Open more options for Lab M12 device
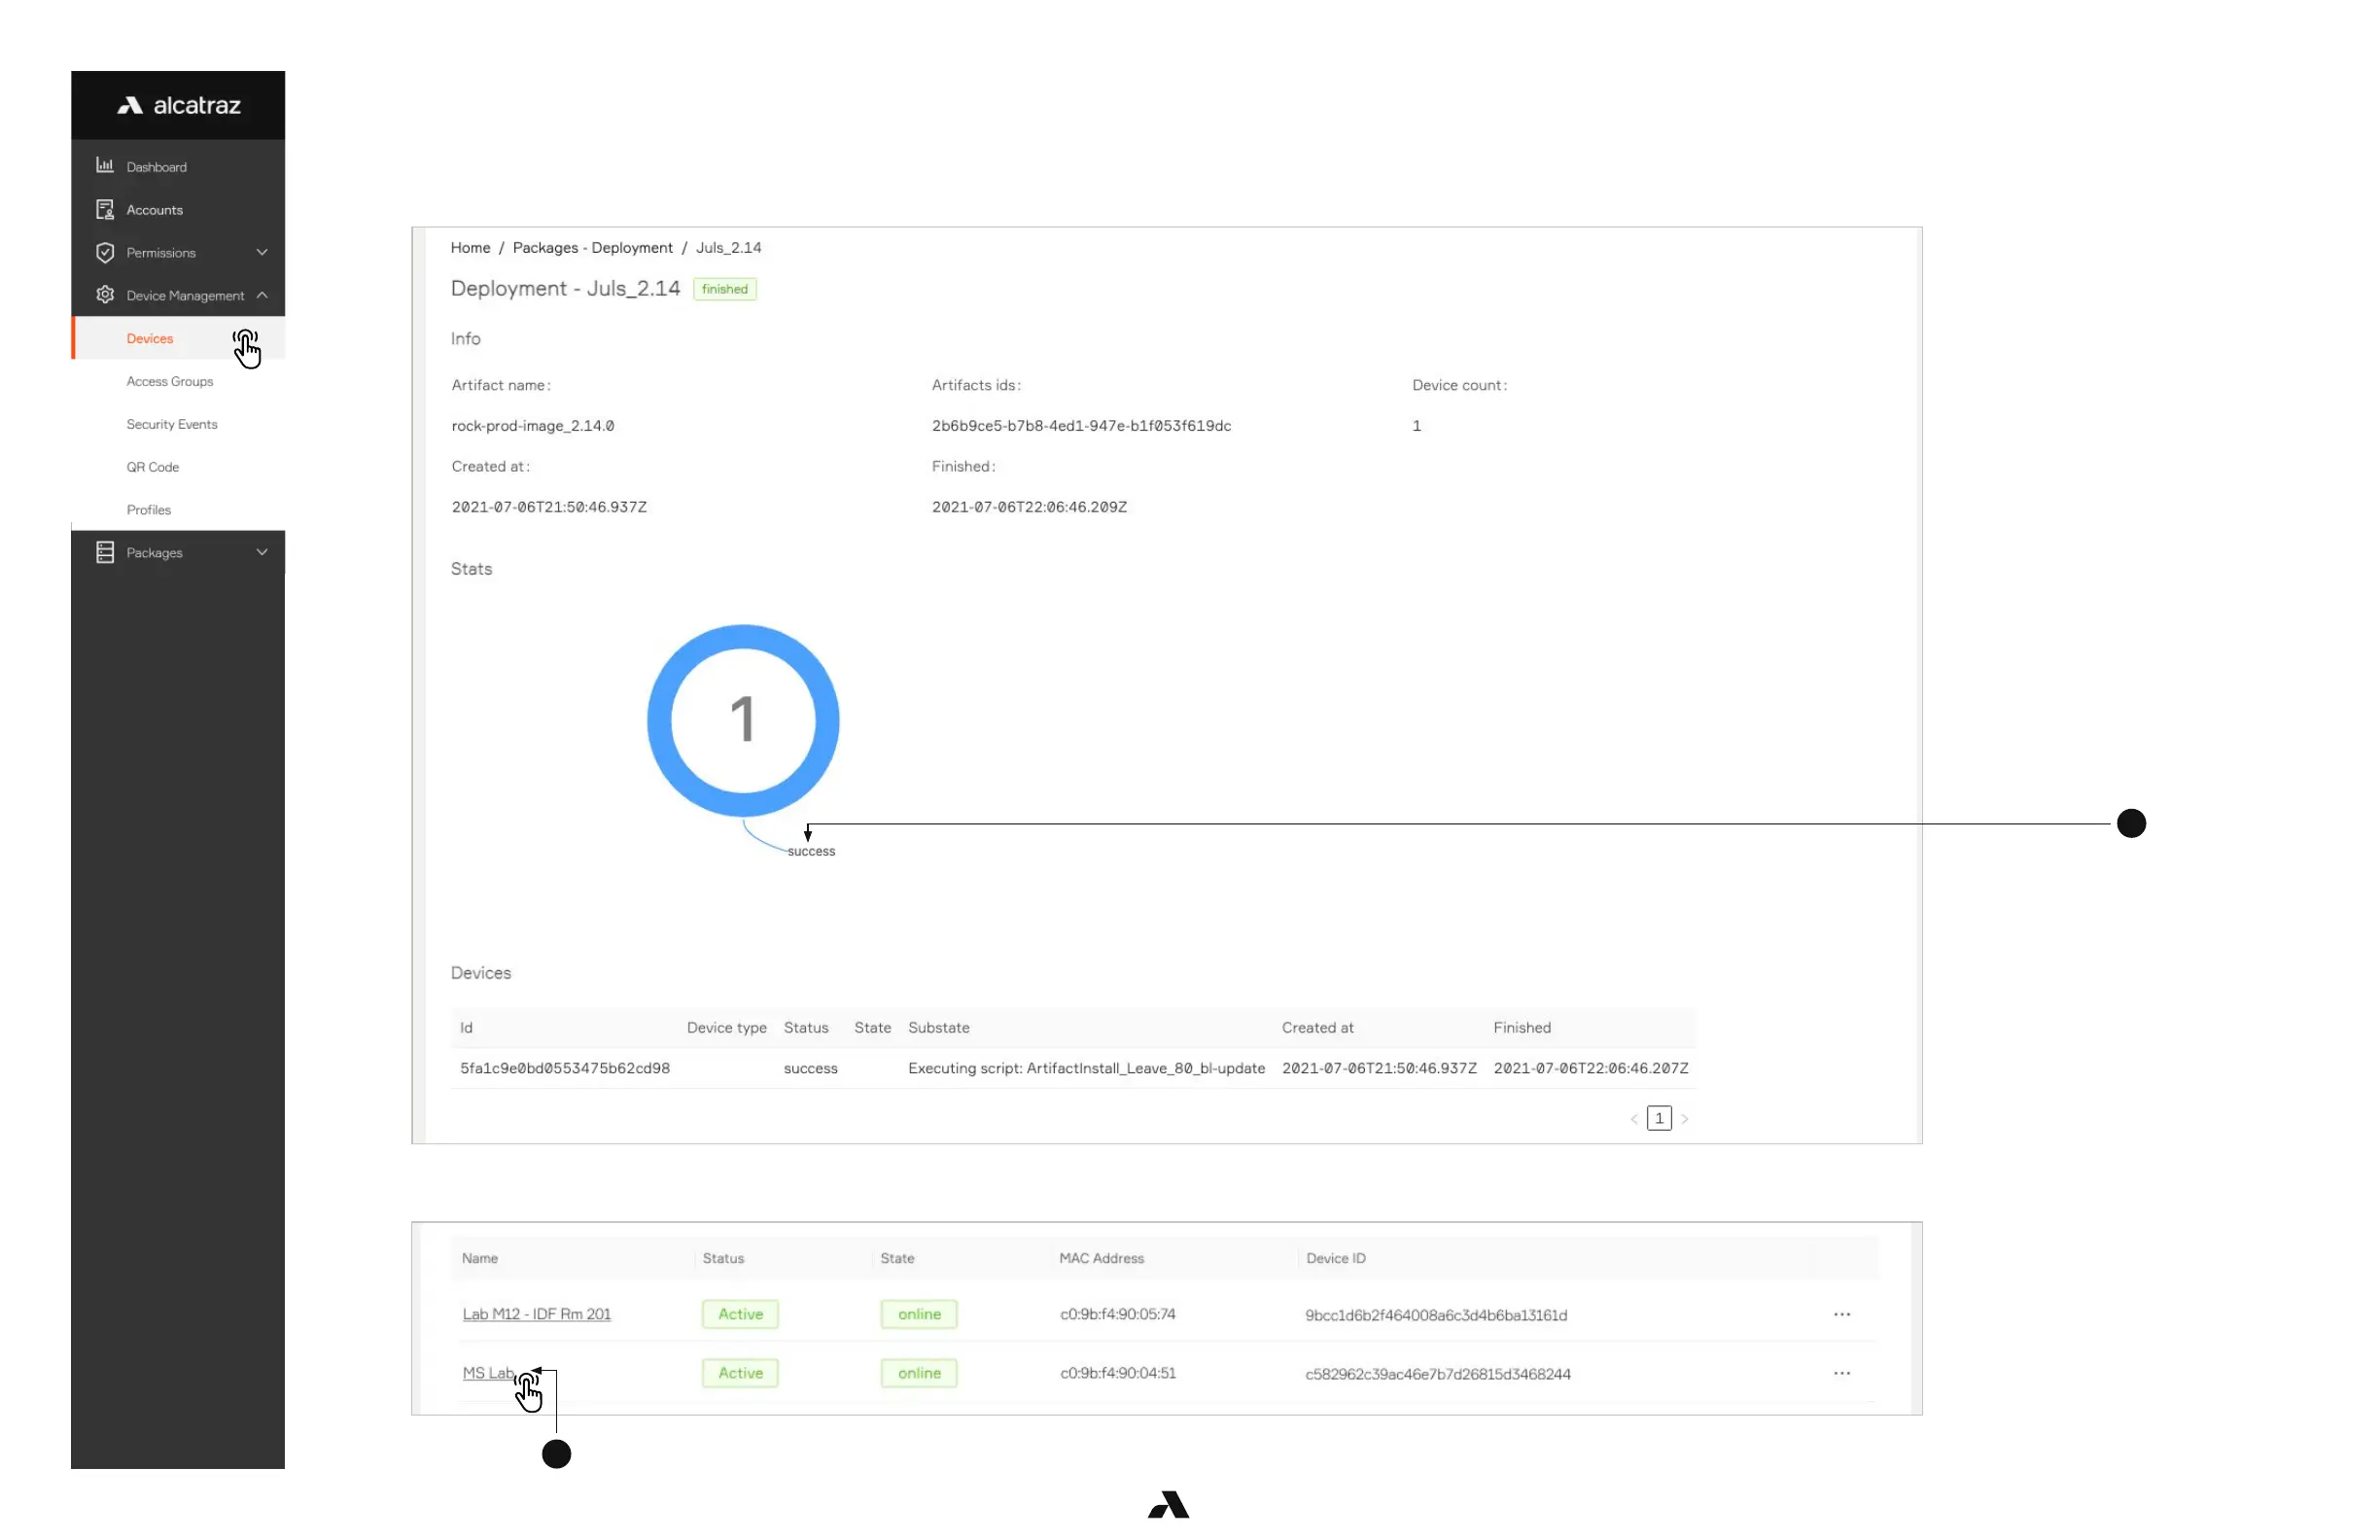The width and height of the screenshot is (2380, 1540). 1841,1314
